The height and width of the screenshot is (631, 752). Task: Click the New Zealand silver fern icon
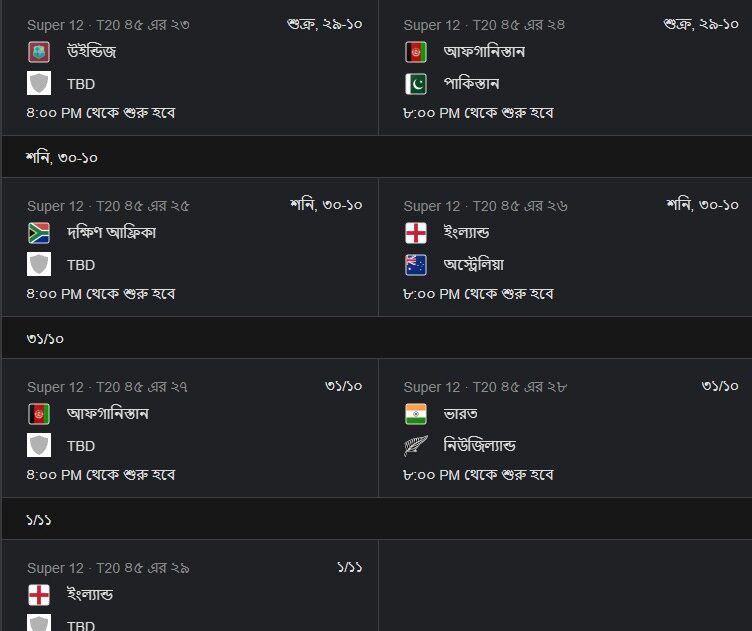(415, 446)
